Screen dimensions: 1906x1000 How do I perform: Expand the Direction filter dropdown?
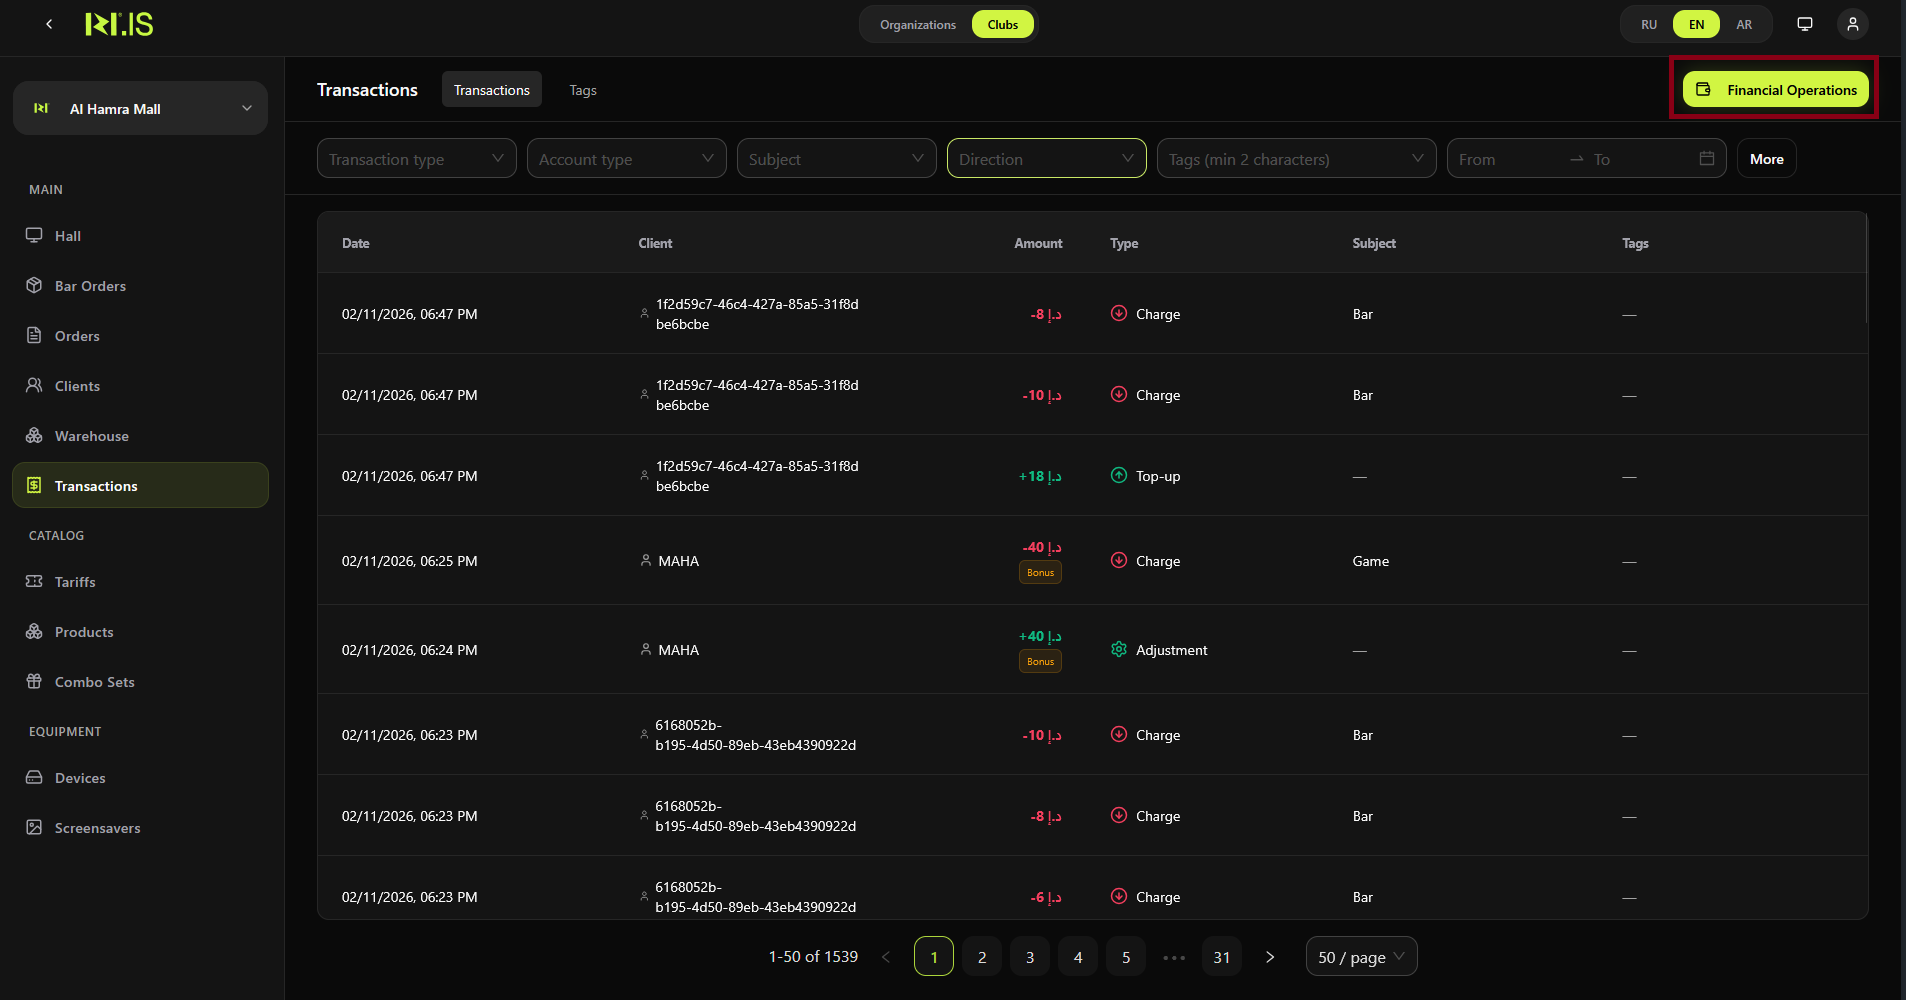1046,158
